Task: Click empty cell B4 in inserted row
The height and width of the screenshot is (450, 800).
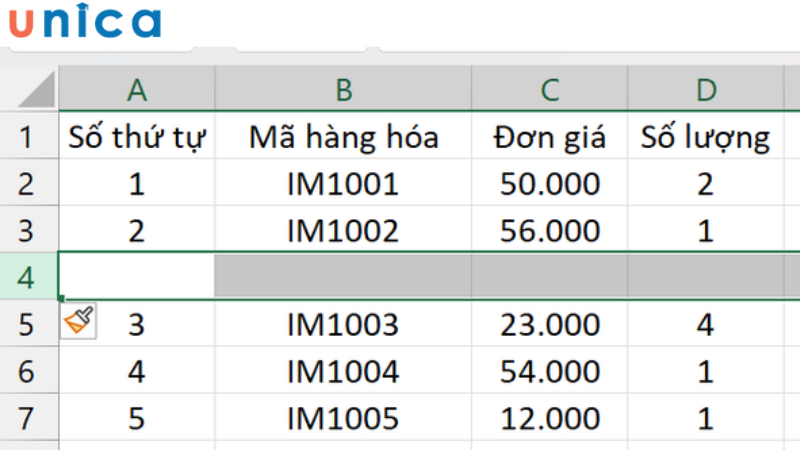Action: click(x=343, y=276)
